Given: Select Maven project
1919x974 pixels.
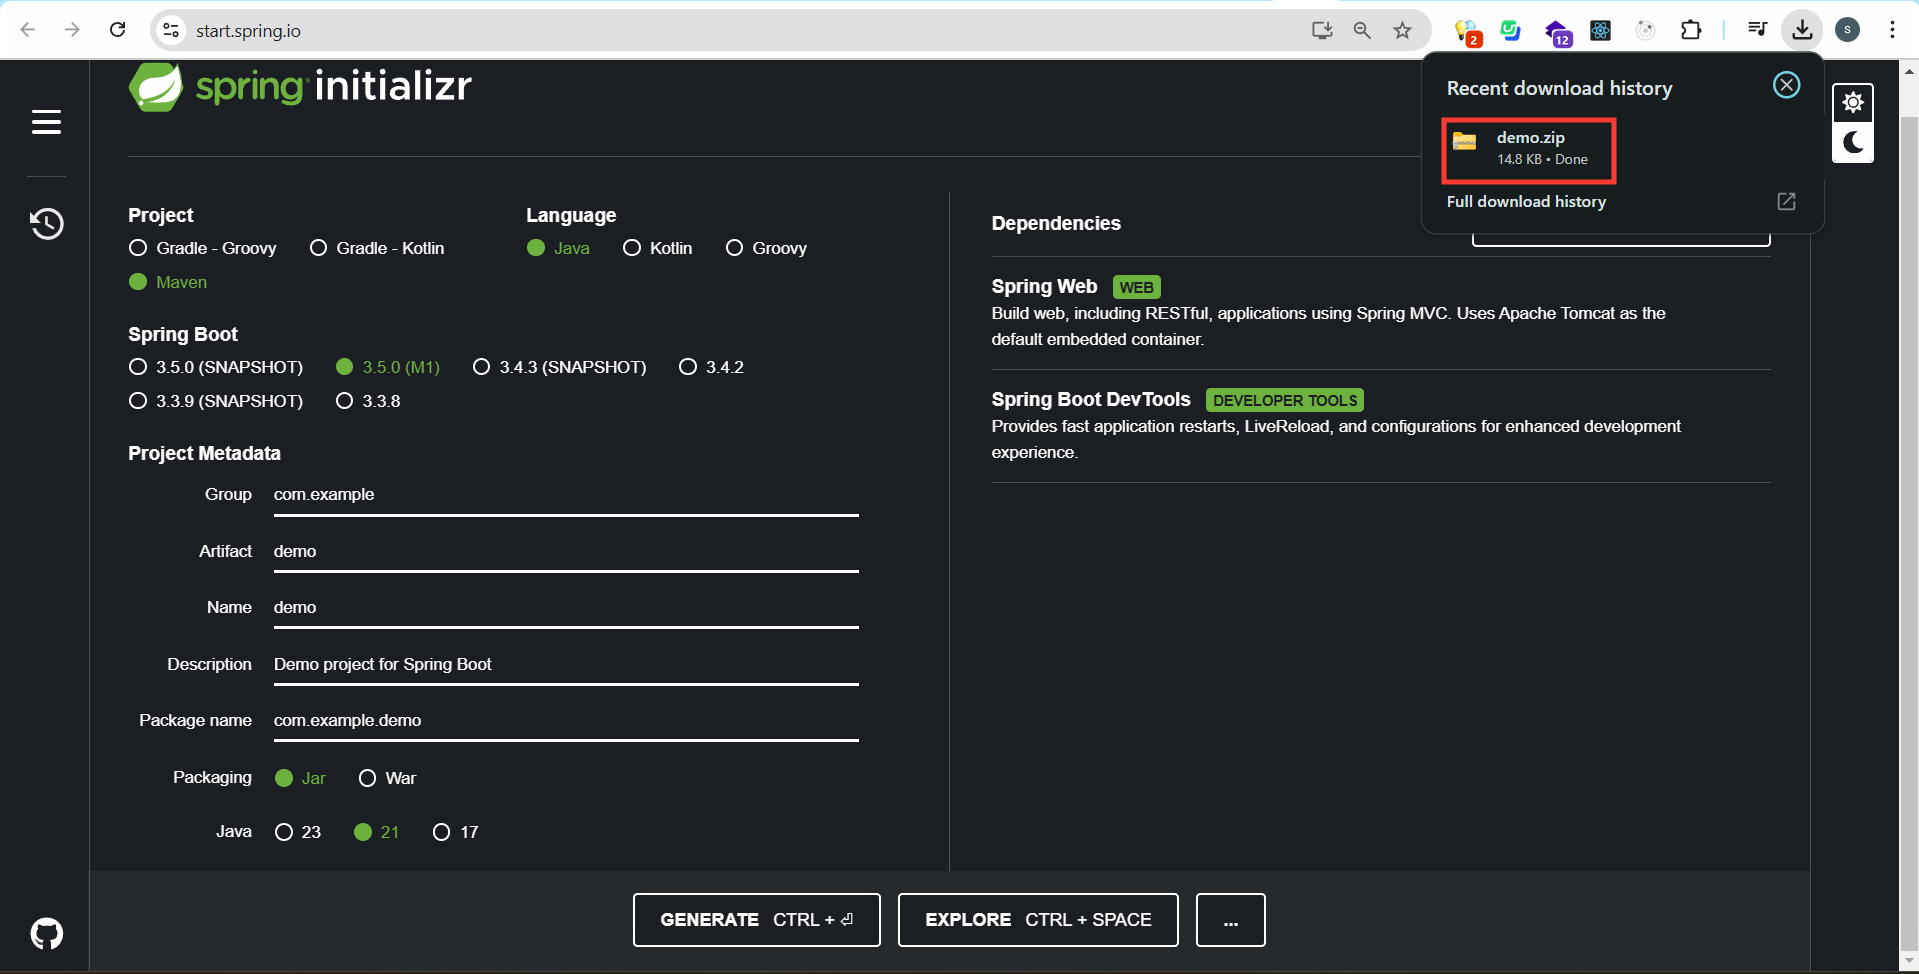Looking at the screenshot, I should click(x=168, y=282).
